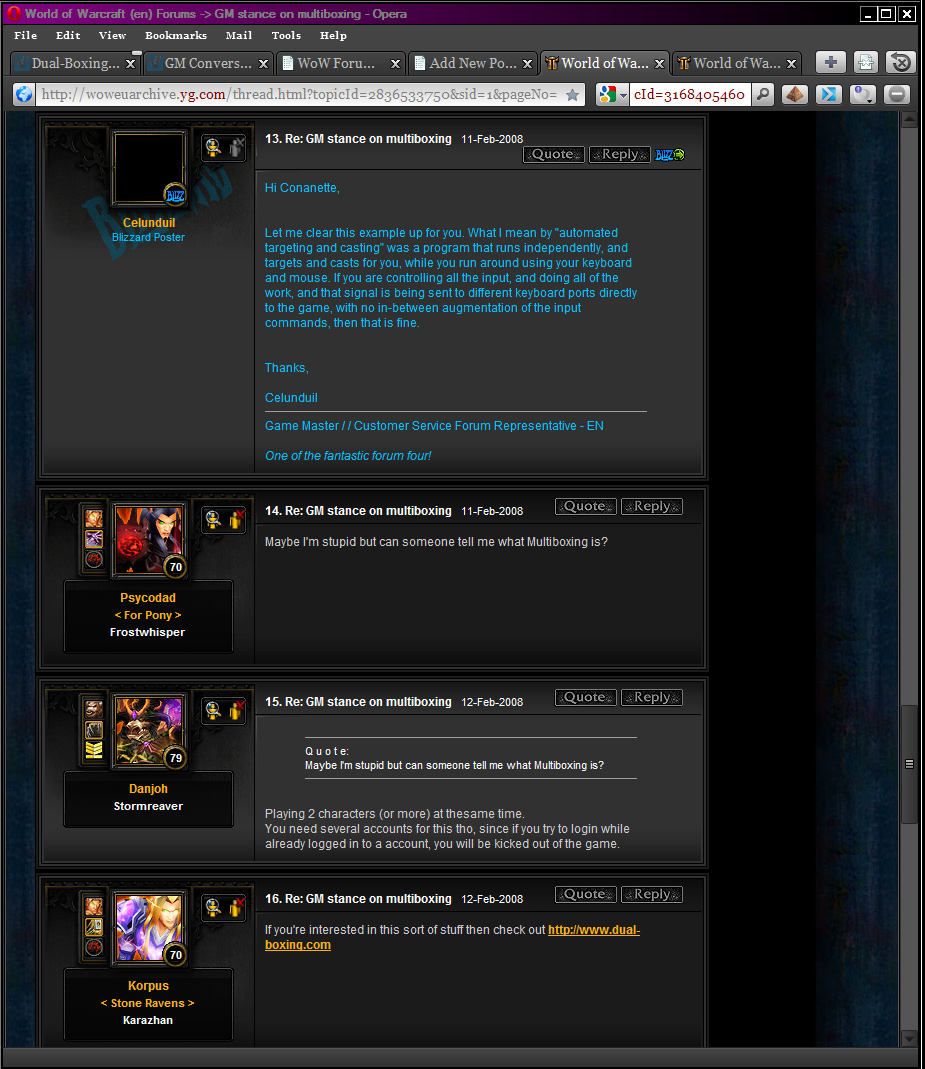Search posts by Celunduil via magnifier icon
Image resolution: width=925 pixels, height=1069 pixels.
[213, 147]
